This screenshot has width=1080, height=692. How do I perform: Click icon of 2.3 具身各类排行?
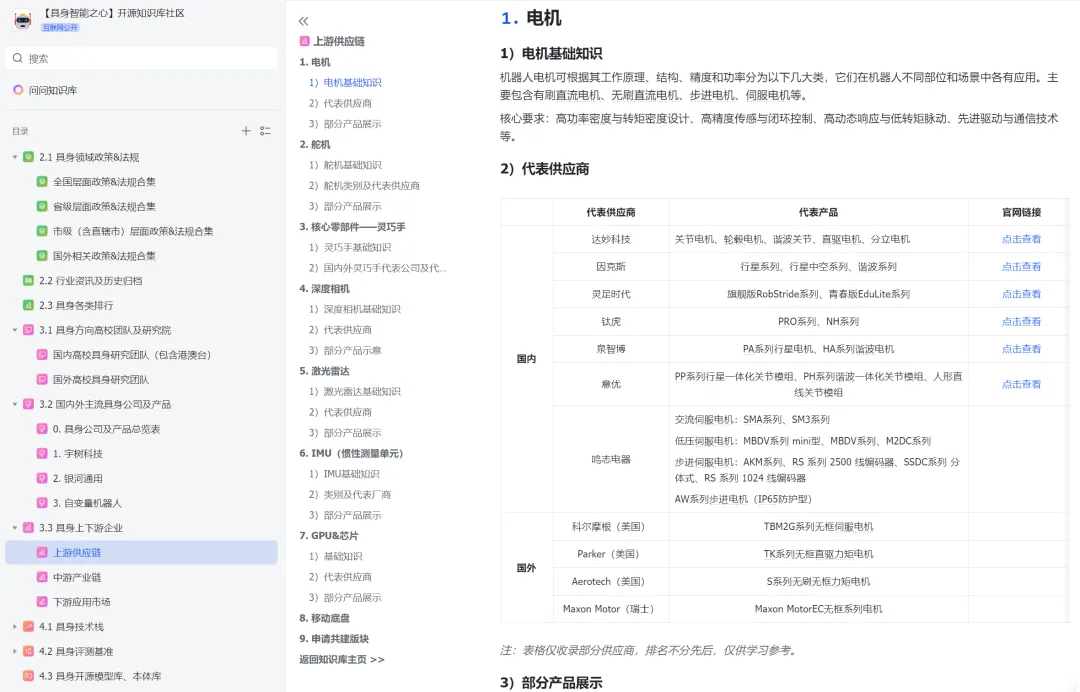click(x=28, y=305)
